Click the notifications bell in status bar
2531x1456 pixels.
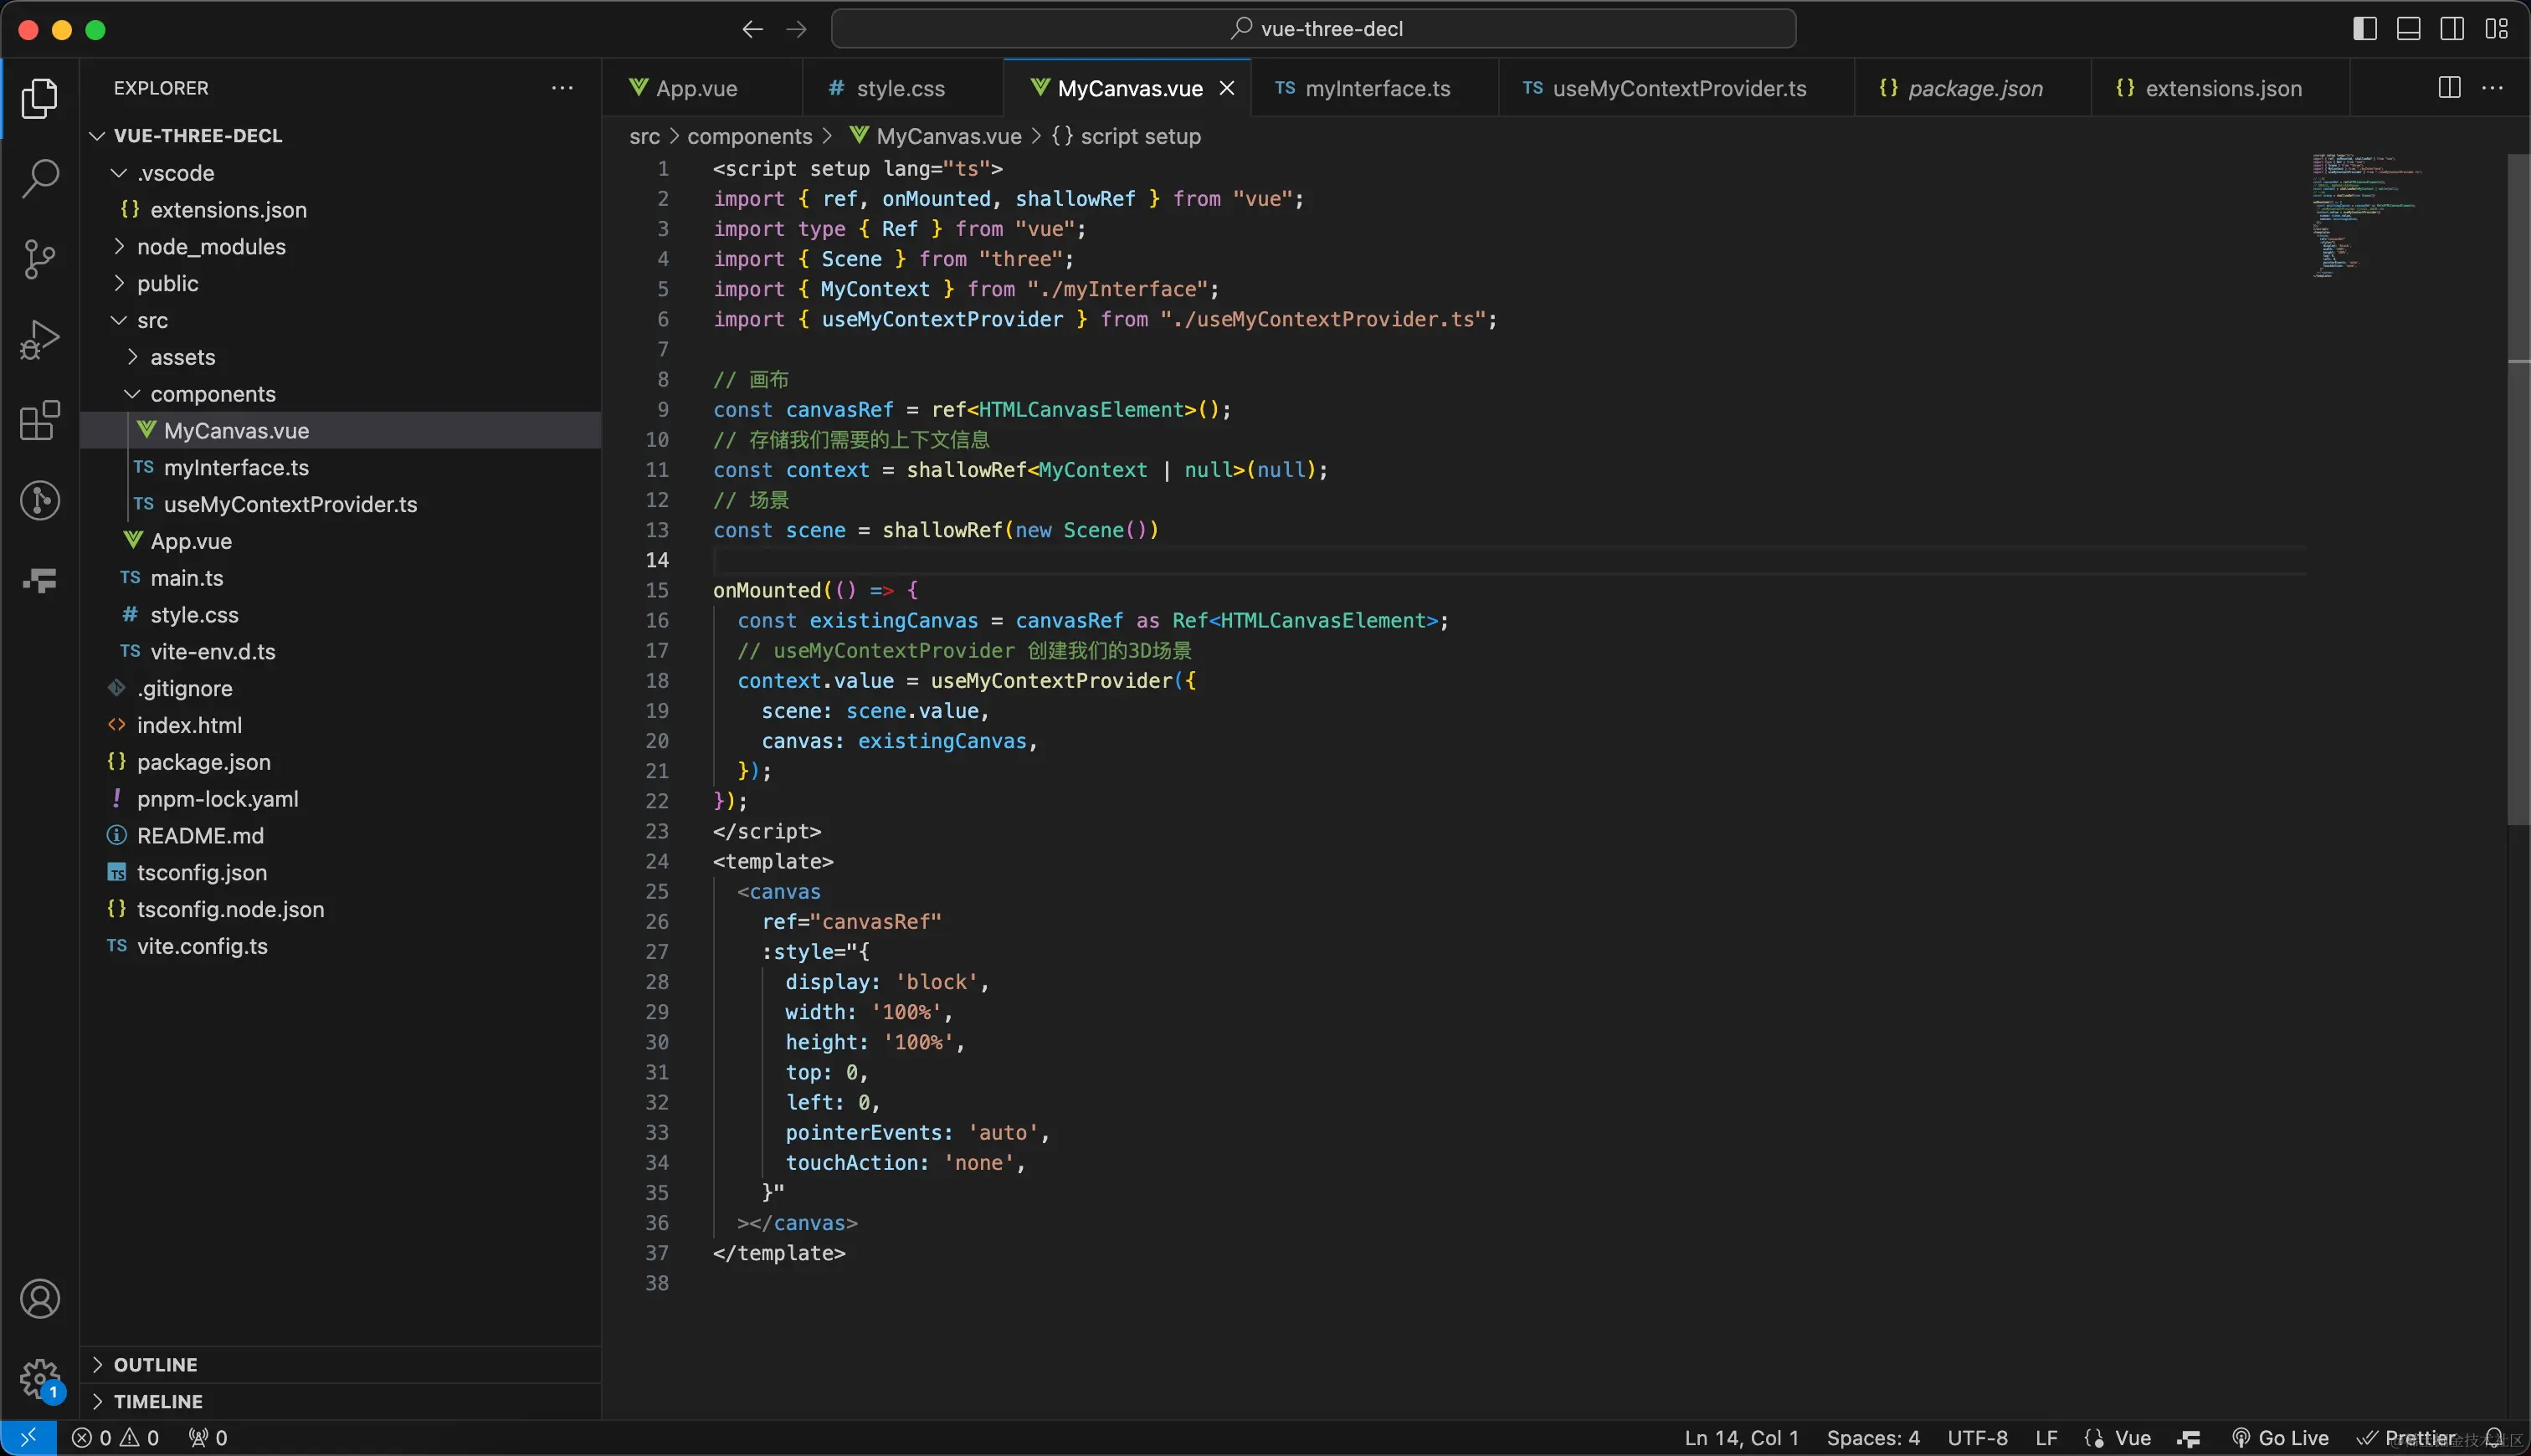click(x=2495, y=1438)
